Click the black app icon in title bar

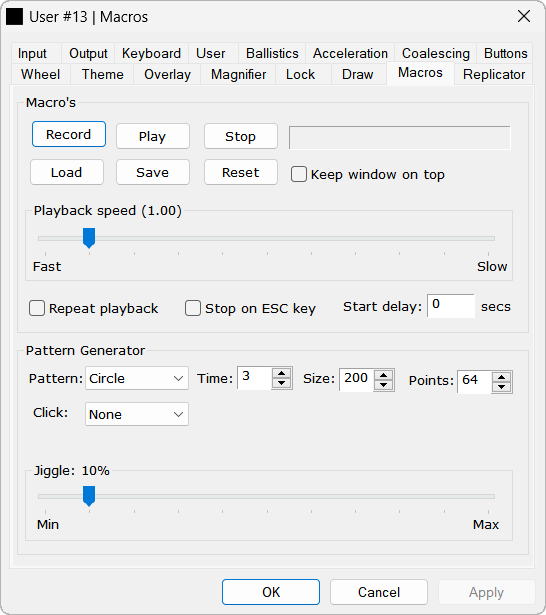pos(15,16)
